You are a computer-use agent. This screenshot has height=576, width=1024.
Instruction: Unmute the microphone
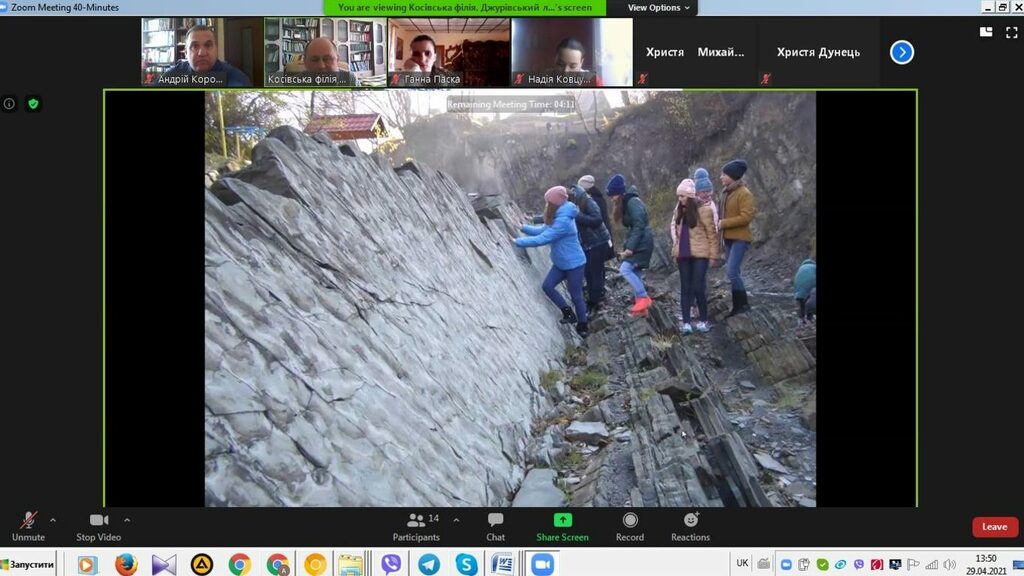click(28, 524)
